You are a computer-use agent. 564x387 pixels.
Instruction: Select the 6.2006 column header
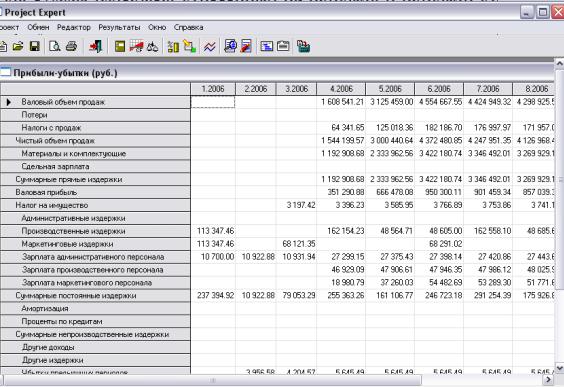click(439, 89)
